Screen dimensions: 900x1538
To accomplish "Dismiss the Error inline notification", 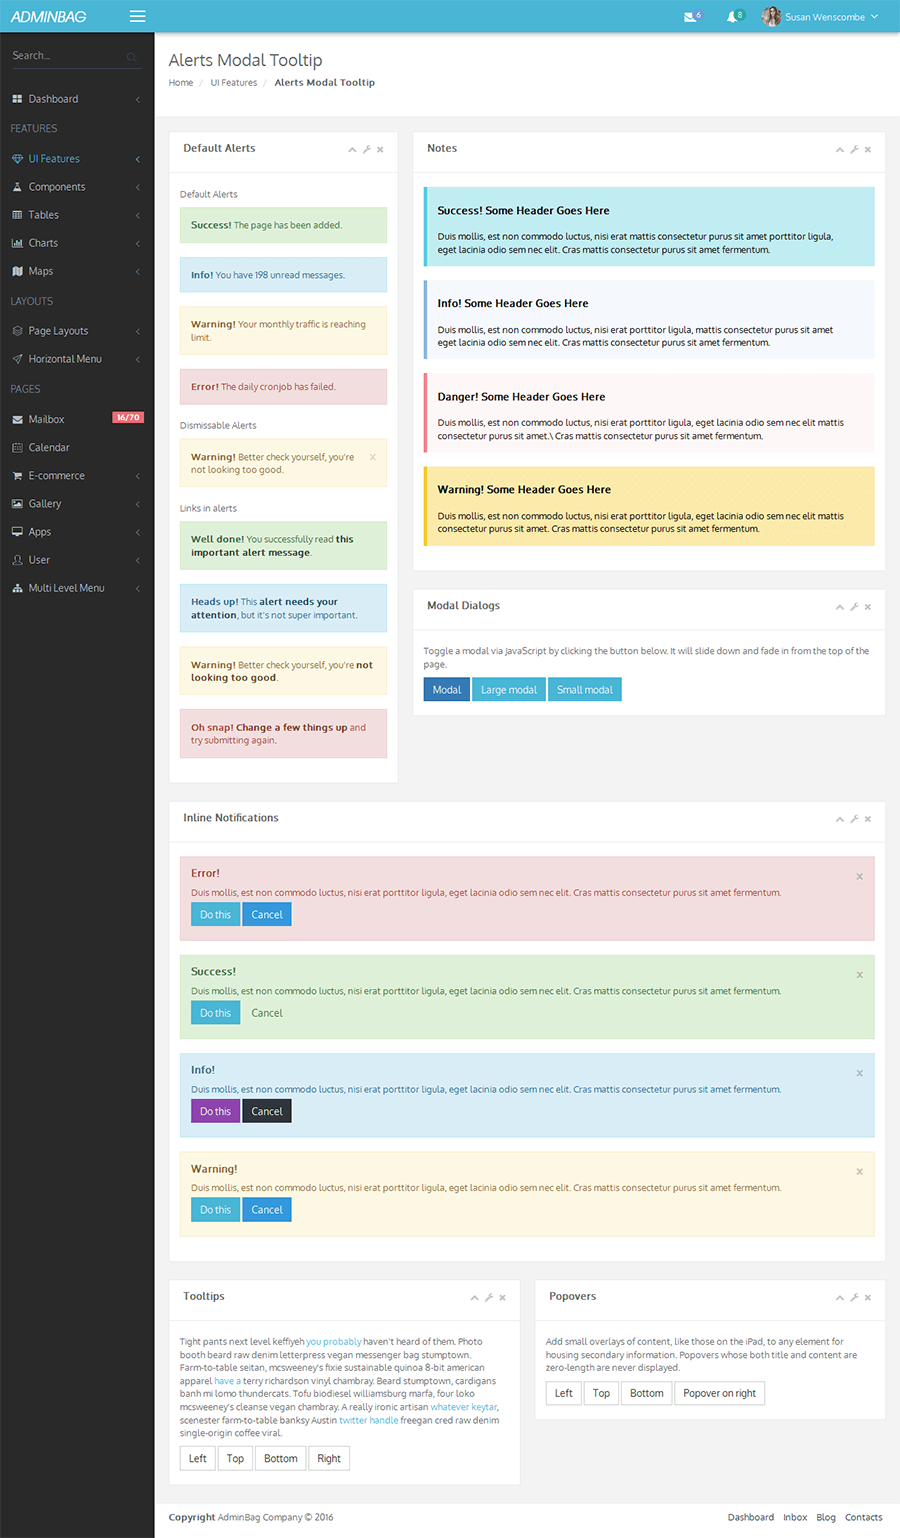I will click(859, 876).
